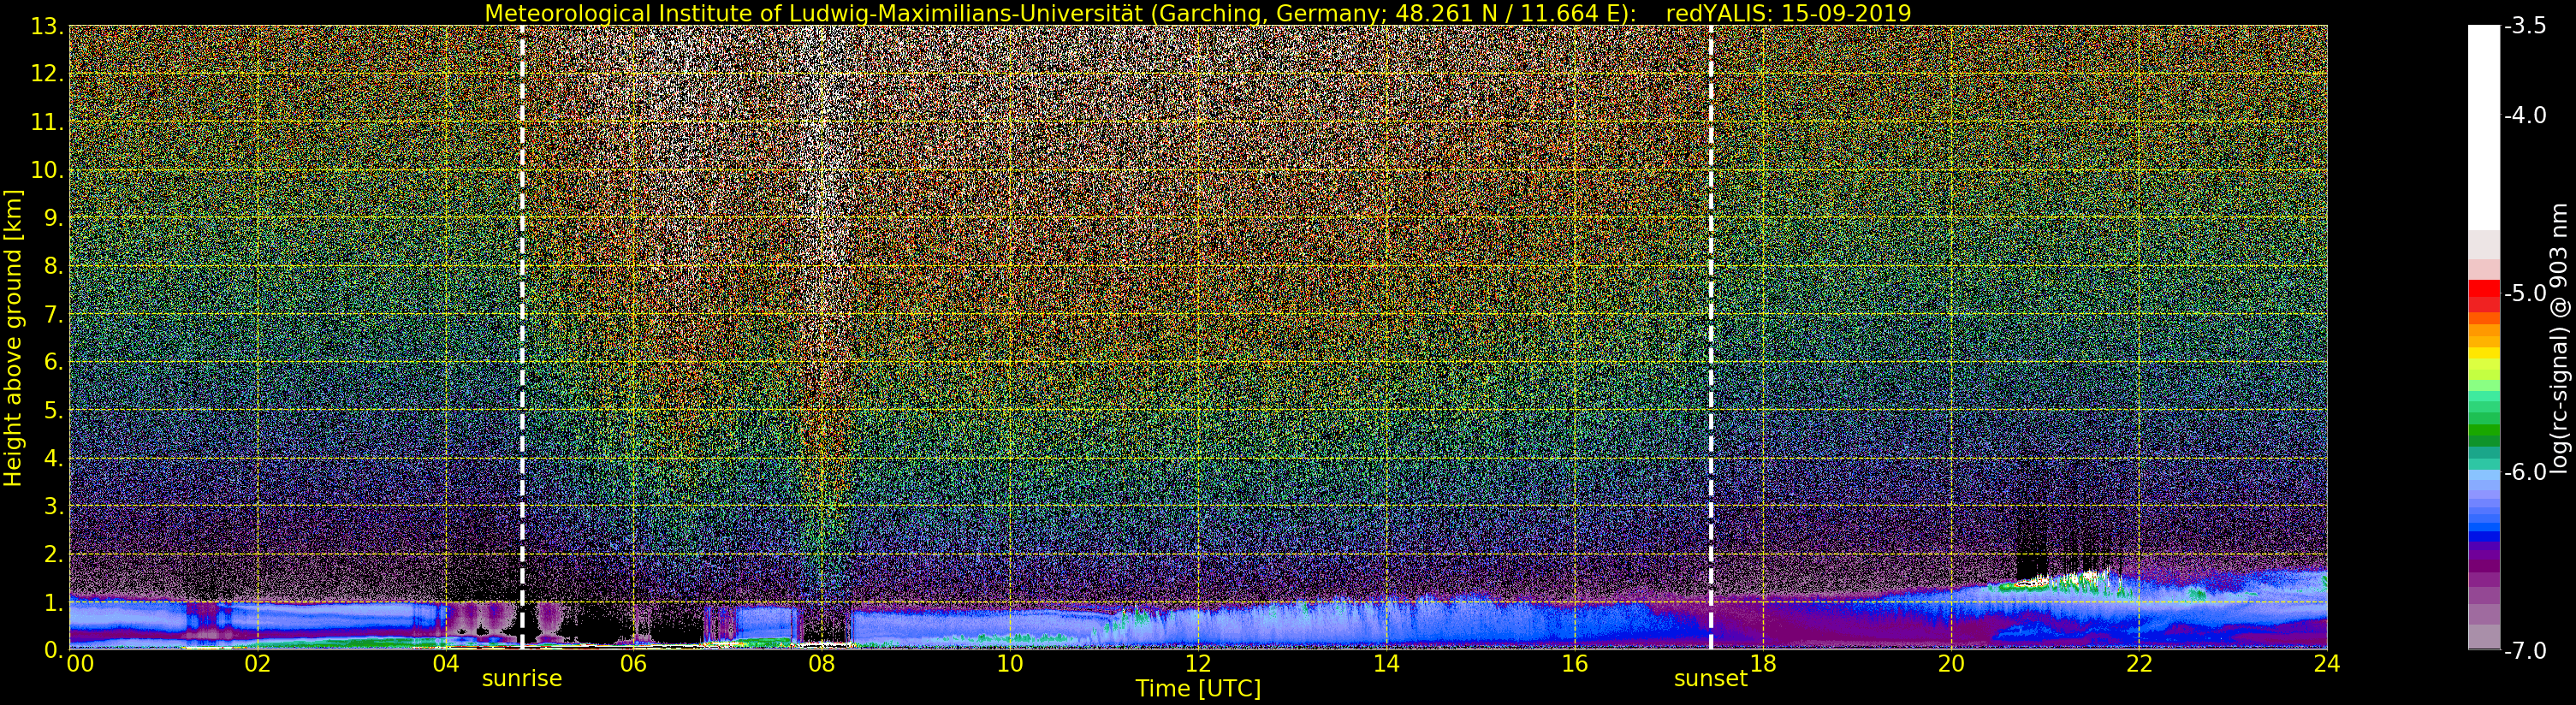Image resolution: width=2576 pixels, height=705 pixels.
Task: Click the white dashed sunrise line
Action: pyautogui.click(x=522, y=337)
